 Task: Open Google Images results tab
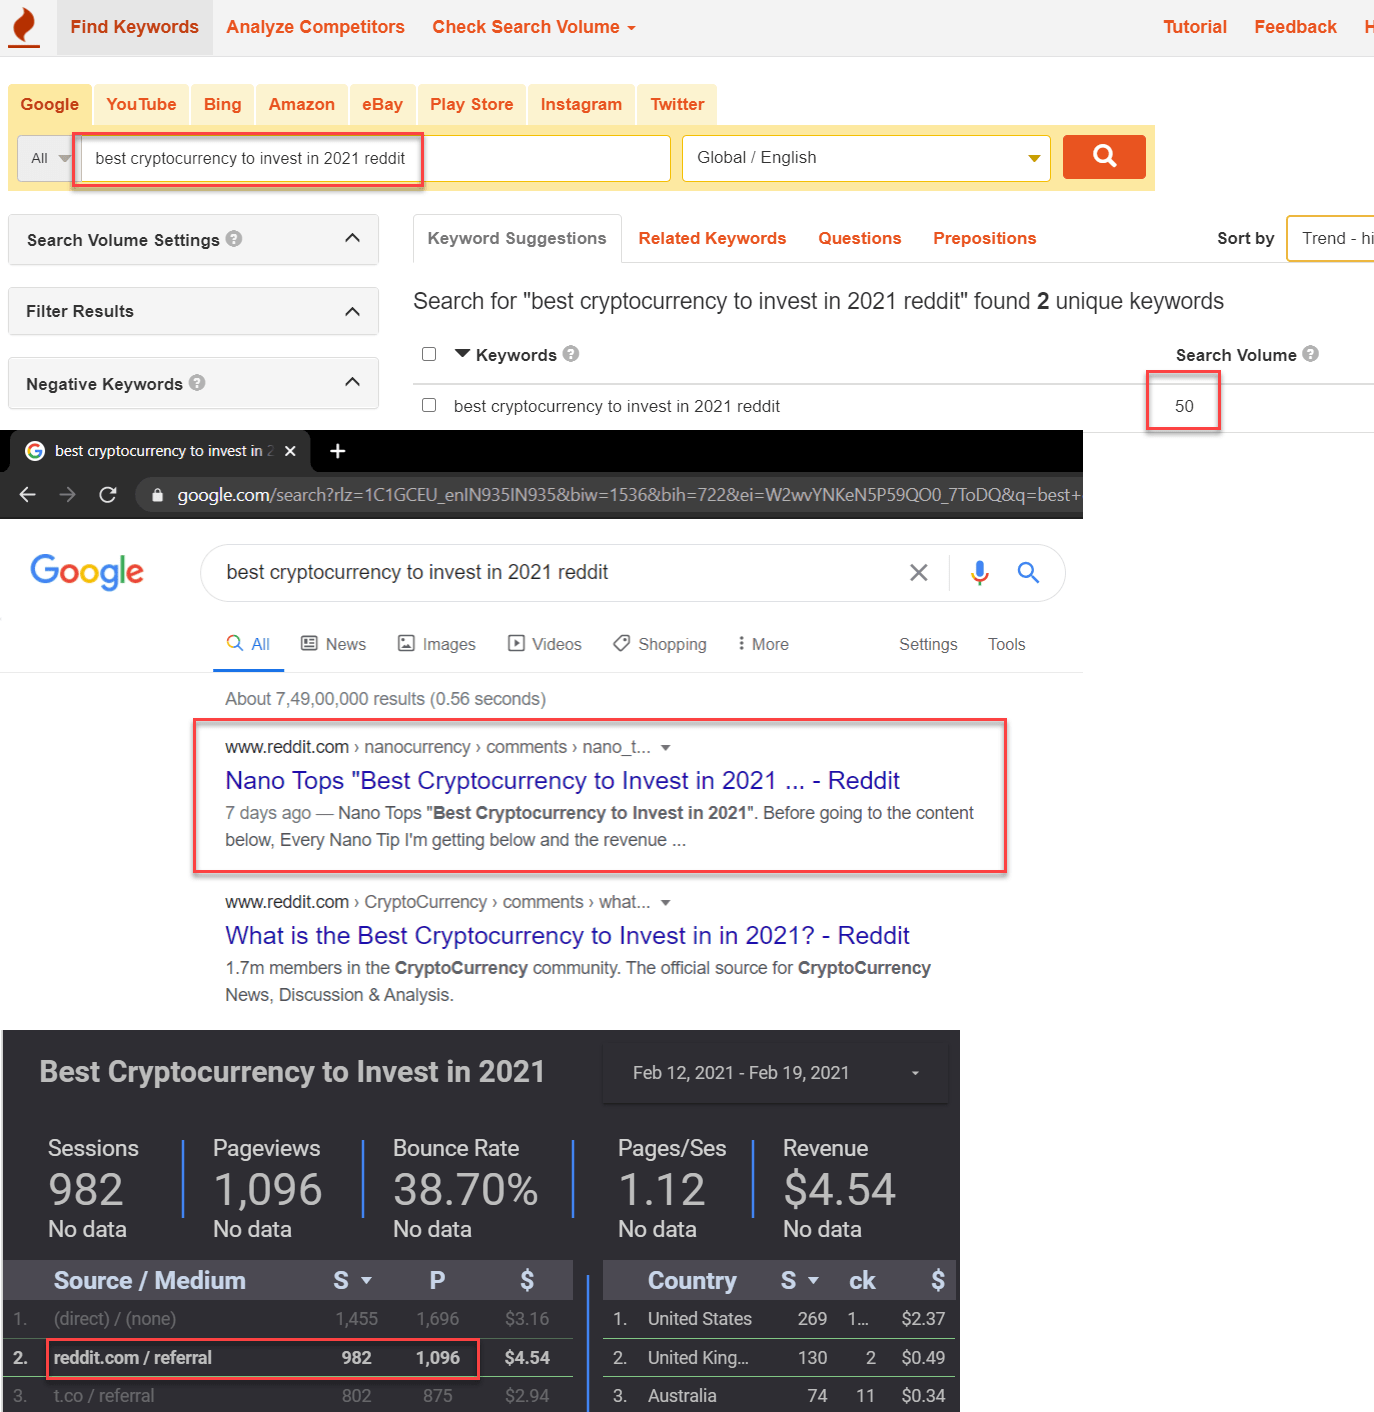pos(437,644)
